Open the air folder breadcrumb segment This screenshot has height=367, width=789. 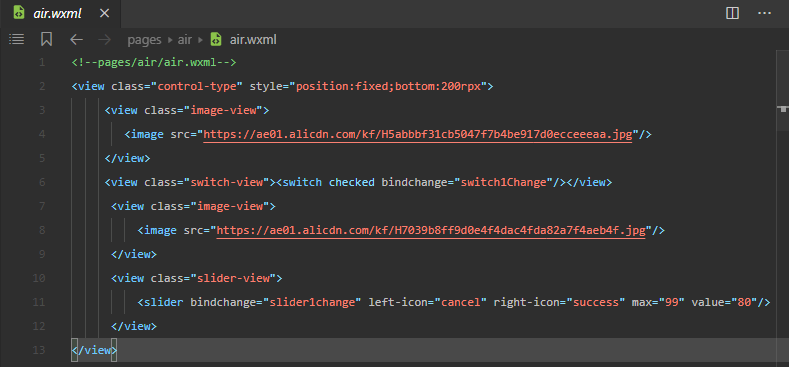click(185, 40)
